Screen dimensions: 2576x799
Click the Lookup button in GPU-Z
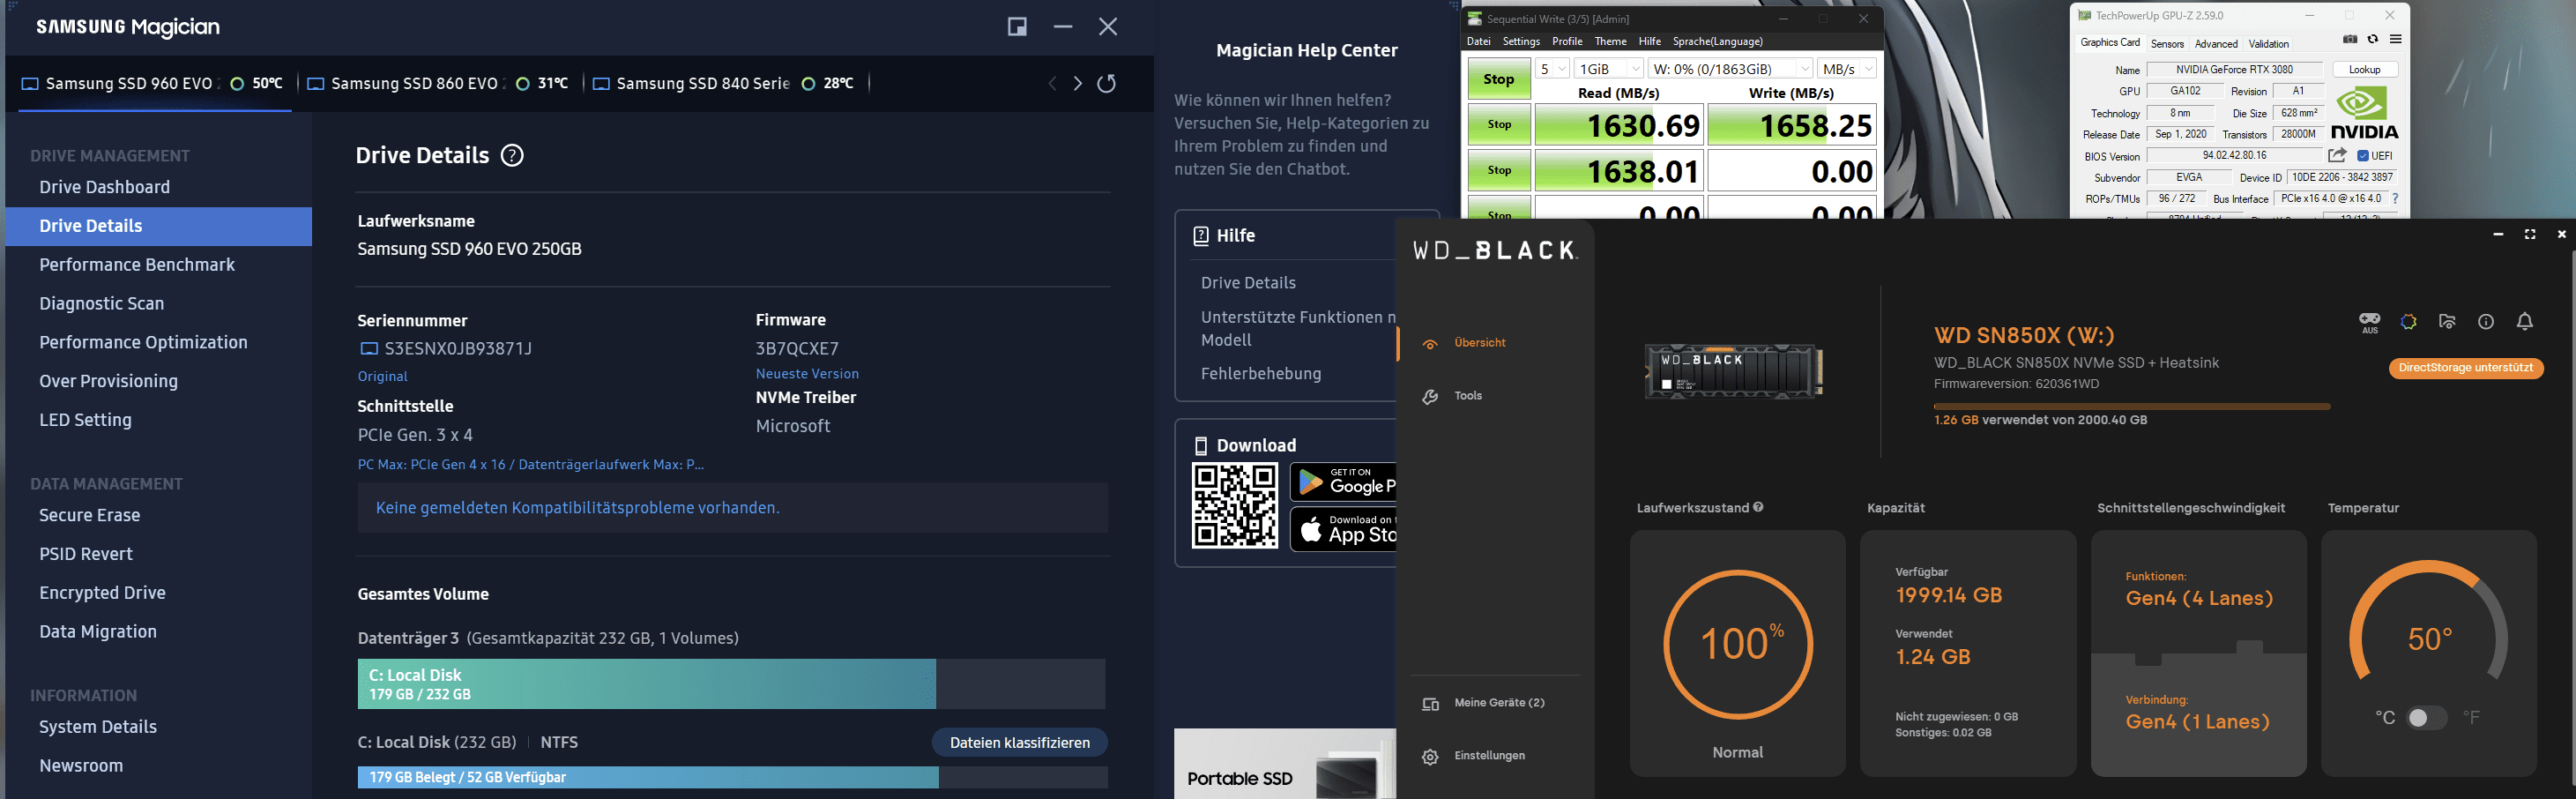click(x=2364, y=70)
